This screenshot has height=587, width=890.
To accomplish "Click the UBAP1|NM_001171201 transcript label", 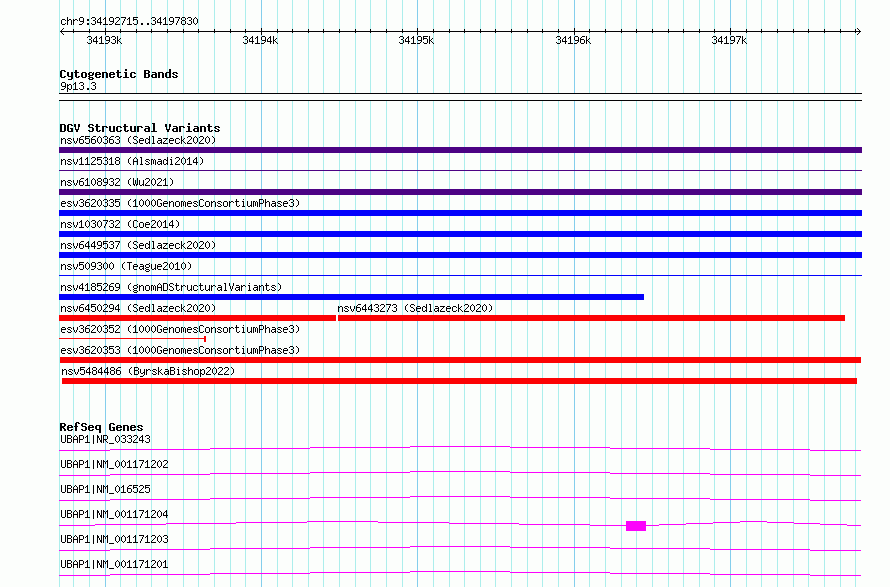I will [x=114, y=564].
